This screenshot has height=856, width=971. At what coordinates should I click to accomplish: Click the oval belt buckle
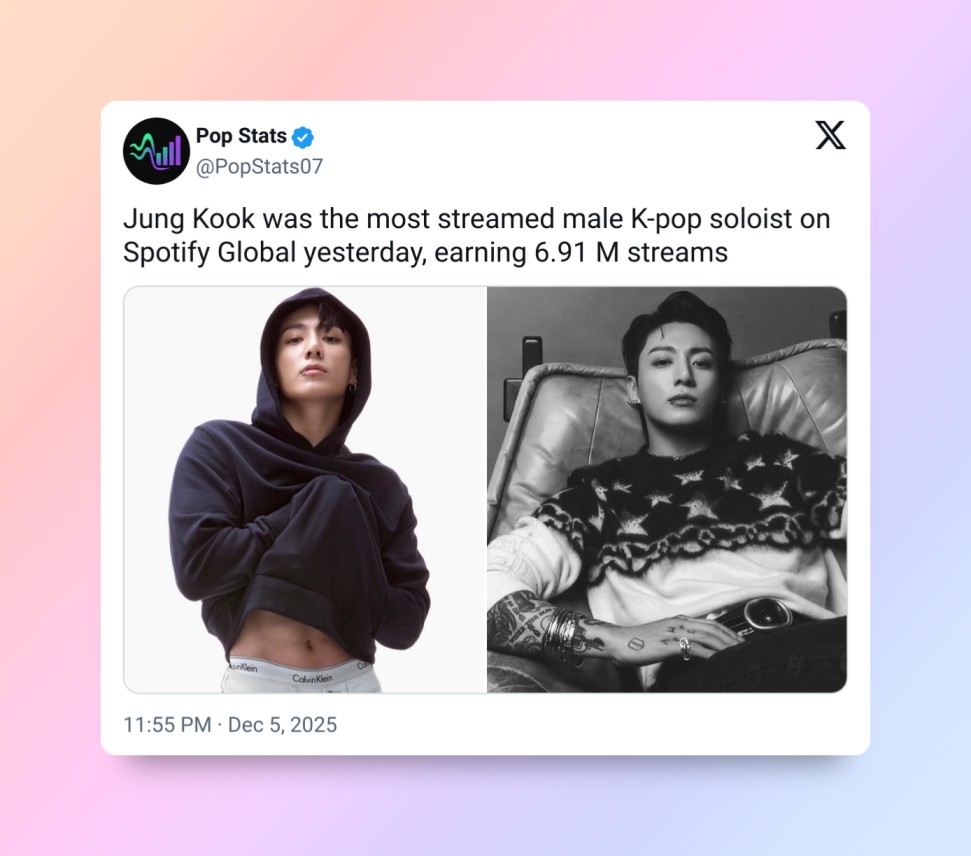coord(768,613)
